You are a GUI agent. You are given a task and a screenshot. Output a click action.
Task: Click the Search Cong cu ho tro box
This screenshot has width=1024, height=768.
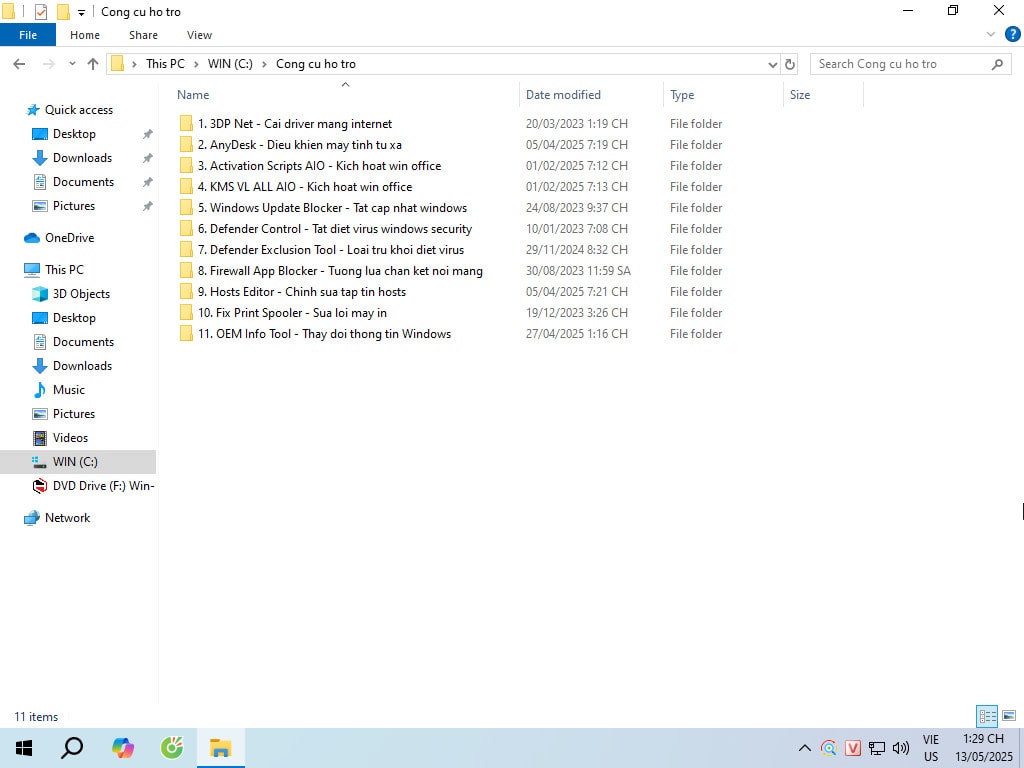[909, 64]
